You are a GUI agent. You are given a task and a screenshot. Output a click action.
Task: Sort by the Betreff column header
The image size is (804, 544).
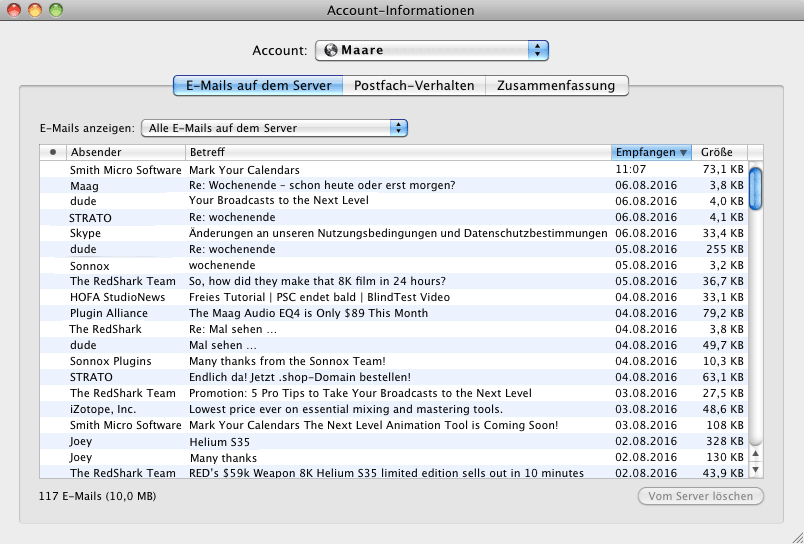[398, 152]
